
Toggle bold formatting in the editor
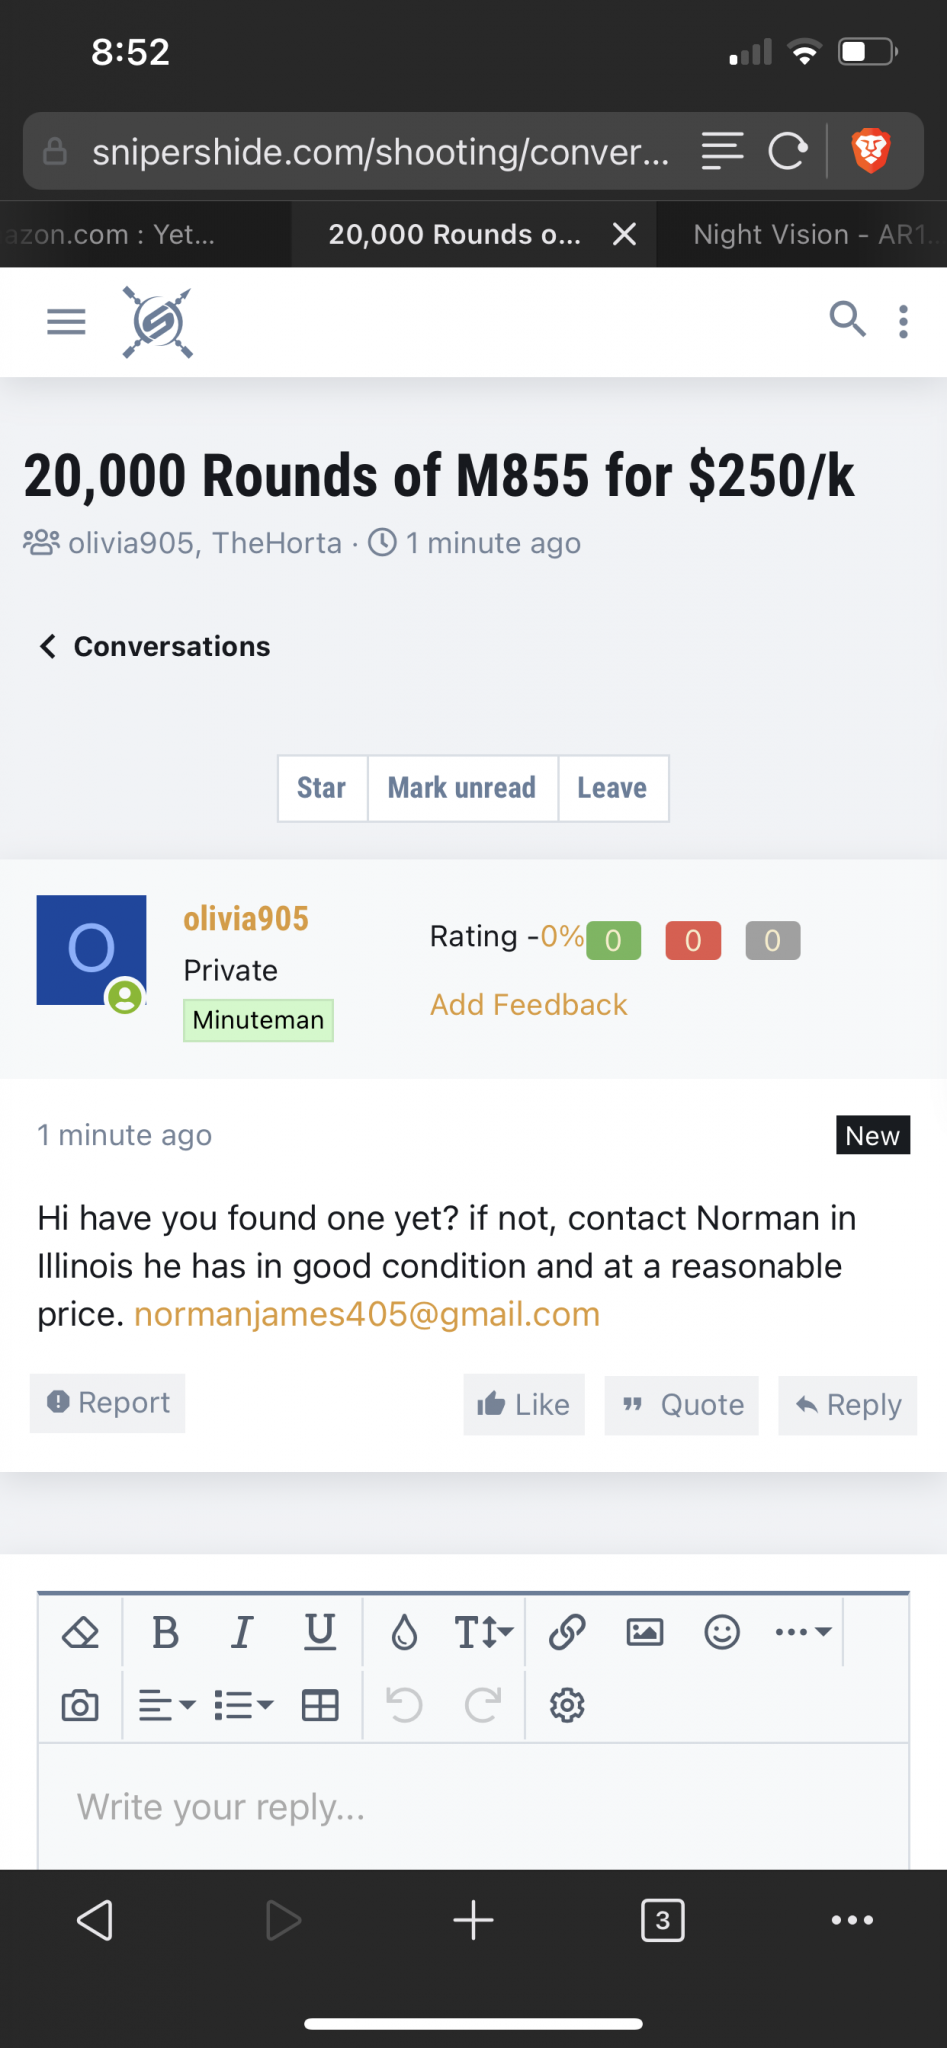[165, 1632]
